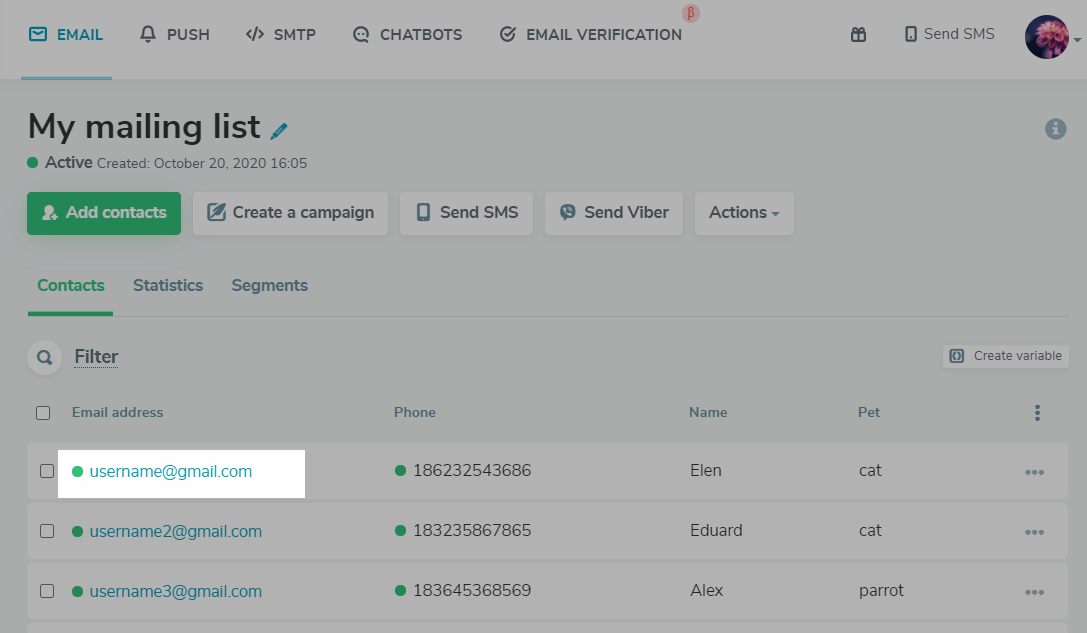The width and height of the screenshot is (1087, 633).
Task: Open row options for Alex's contact
Action: coord(1034,592)
